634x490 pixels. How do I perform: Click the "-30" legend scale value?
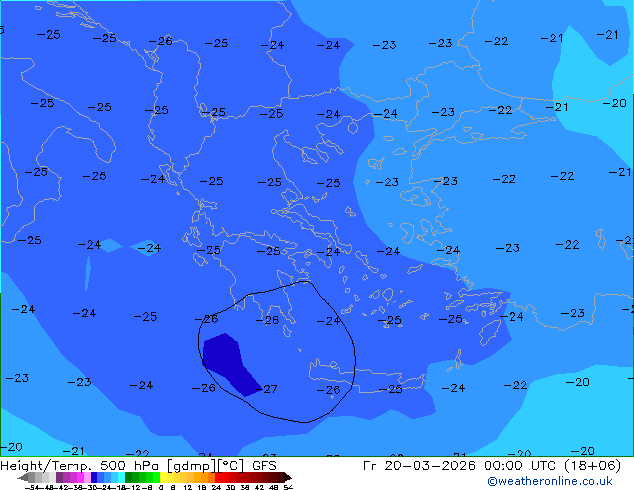(x=91, y=488)
